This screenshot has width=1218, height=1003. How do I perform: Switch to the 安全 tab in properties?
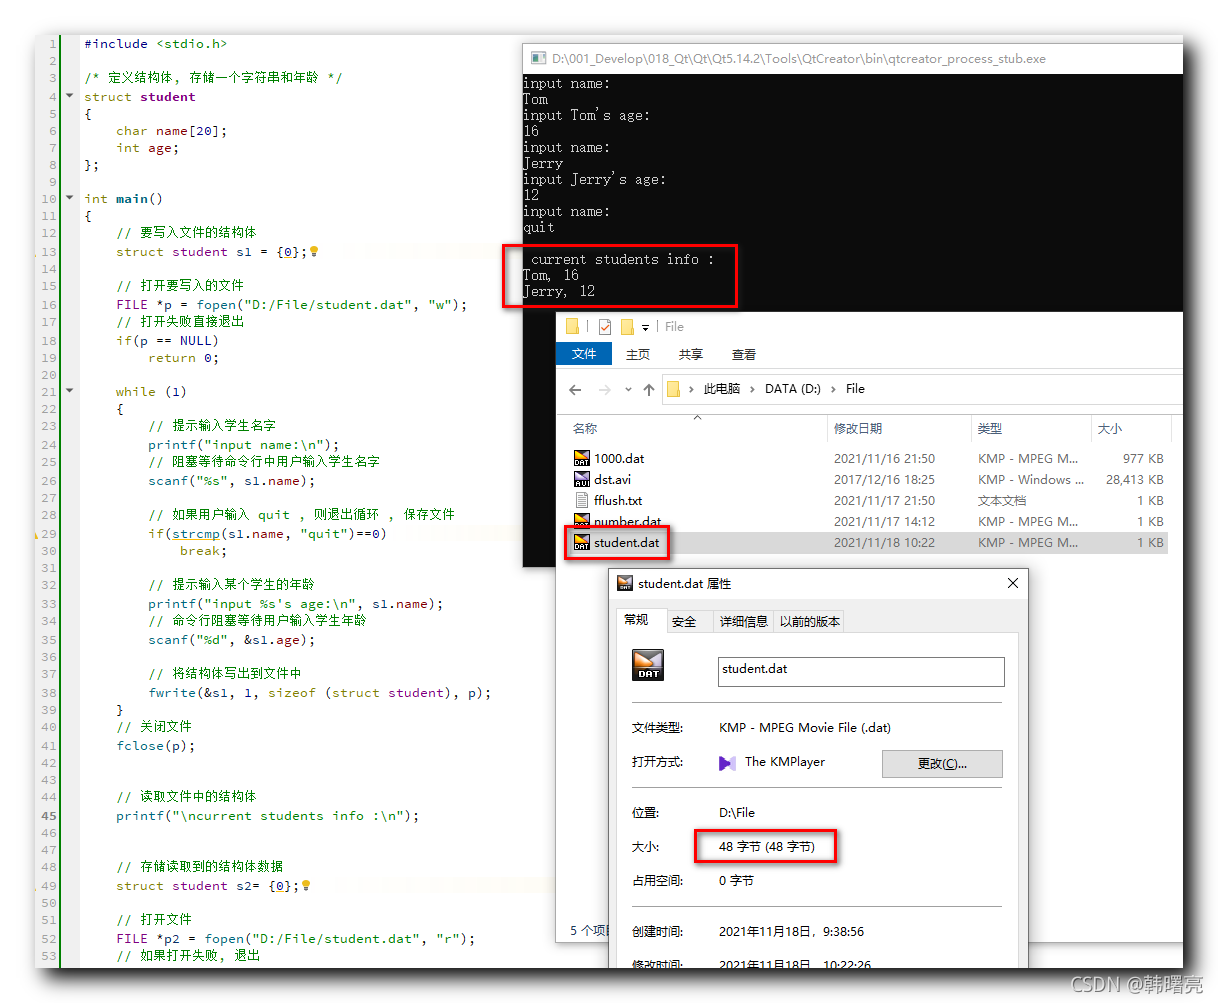(x=684, y=621)
